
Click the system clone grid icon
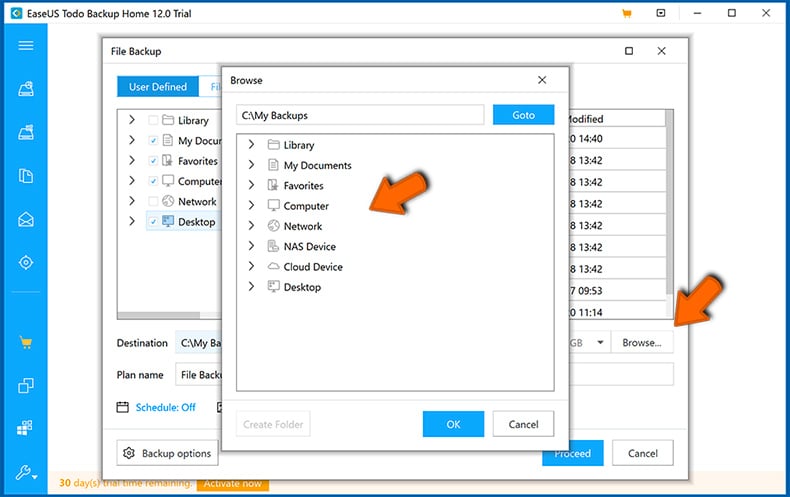(x=25, y=427)
